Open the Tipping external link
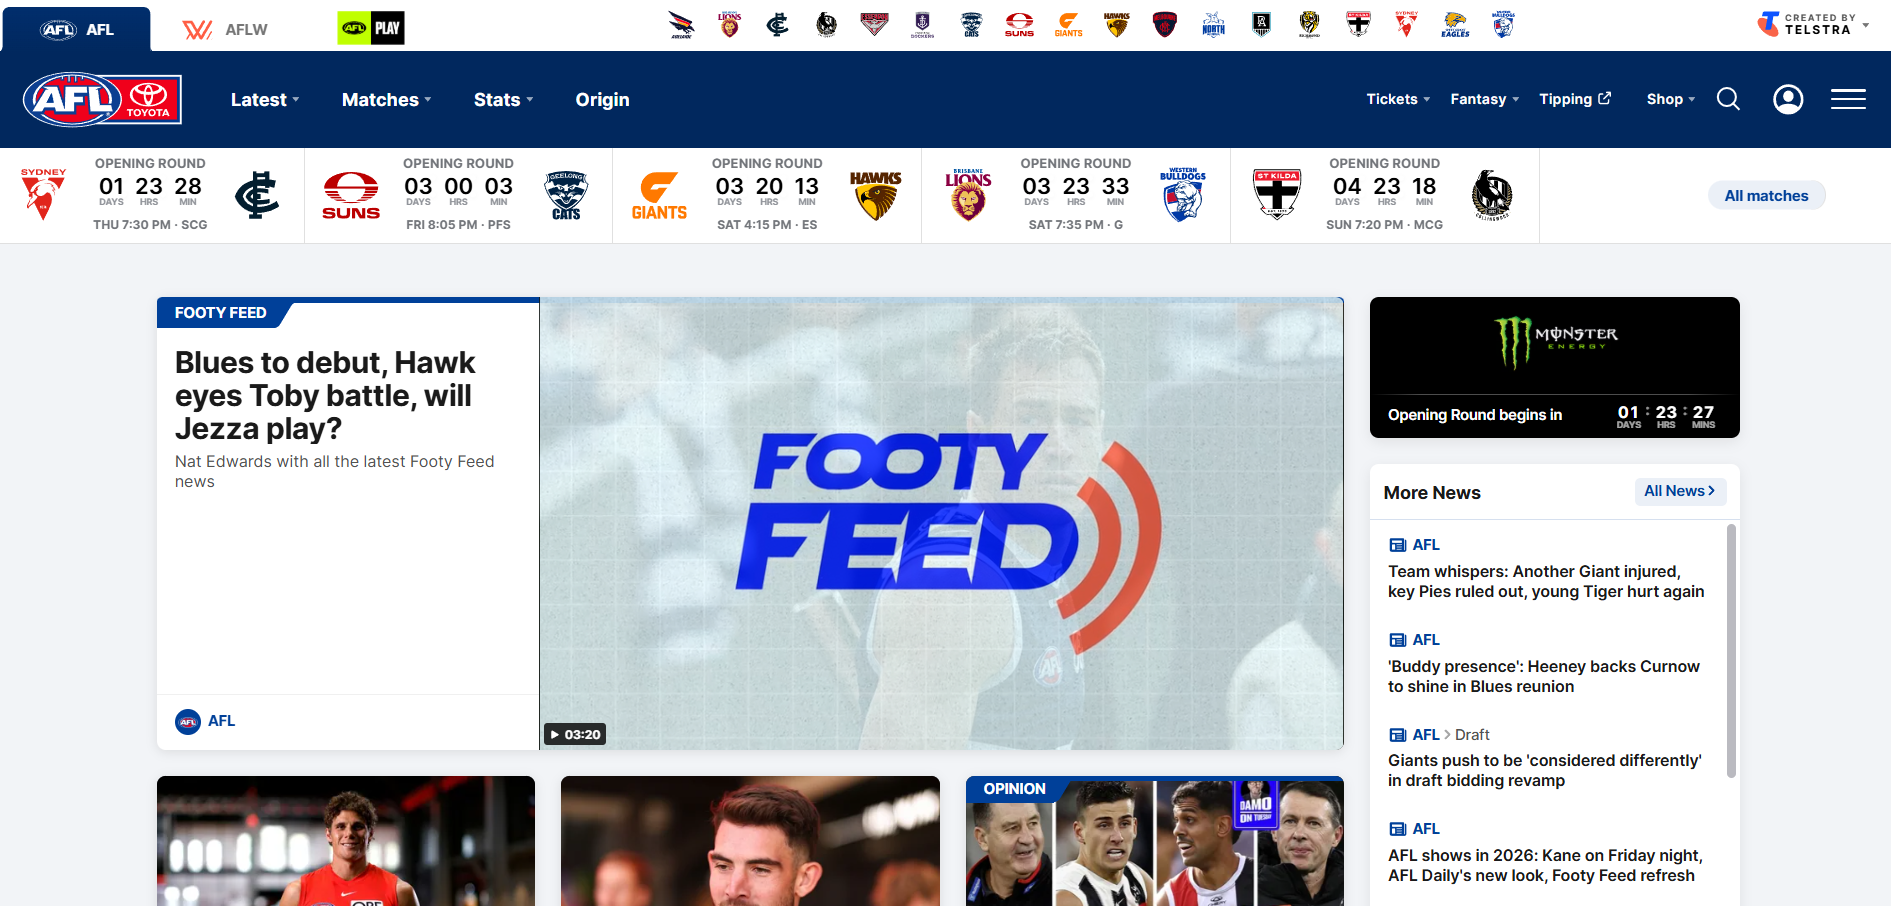Viewport: 1891px width, 906px height. (x=1575, y=99)
